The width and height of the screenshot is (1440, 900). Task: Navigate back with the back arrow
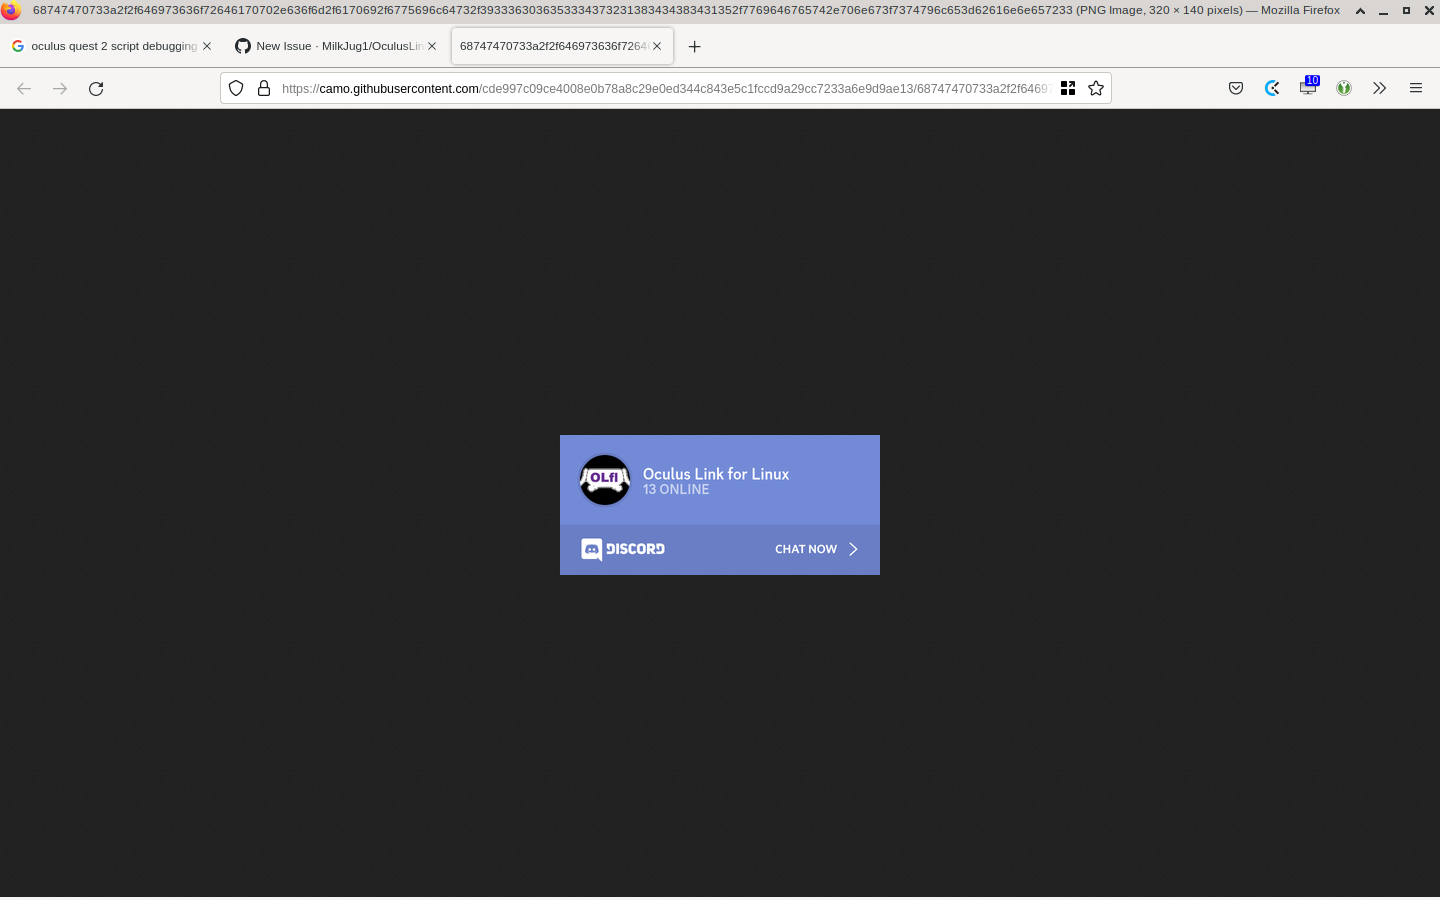24,88
